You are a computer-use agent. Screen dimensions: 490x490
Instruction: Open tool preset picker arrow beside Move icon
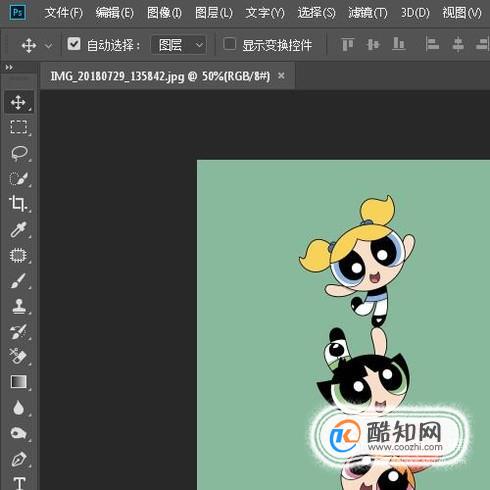(48, 45)
